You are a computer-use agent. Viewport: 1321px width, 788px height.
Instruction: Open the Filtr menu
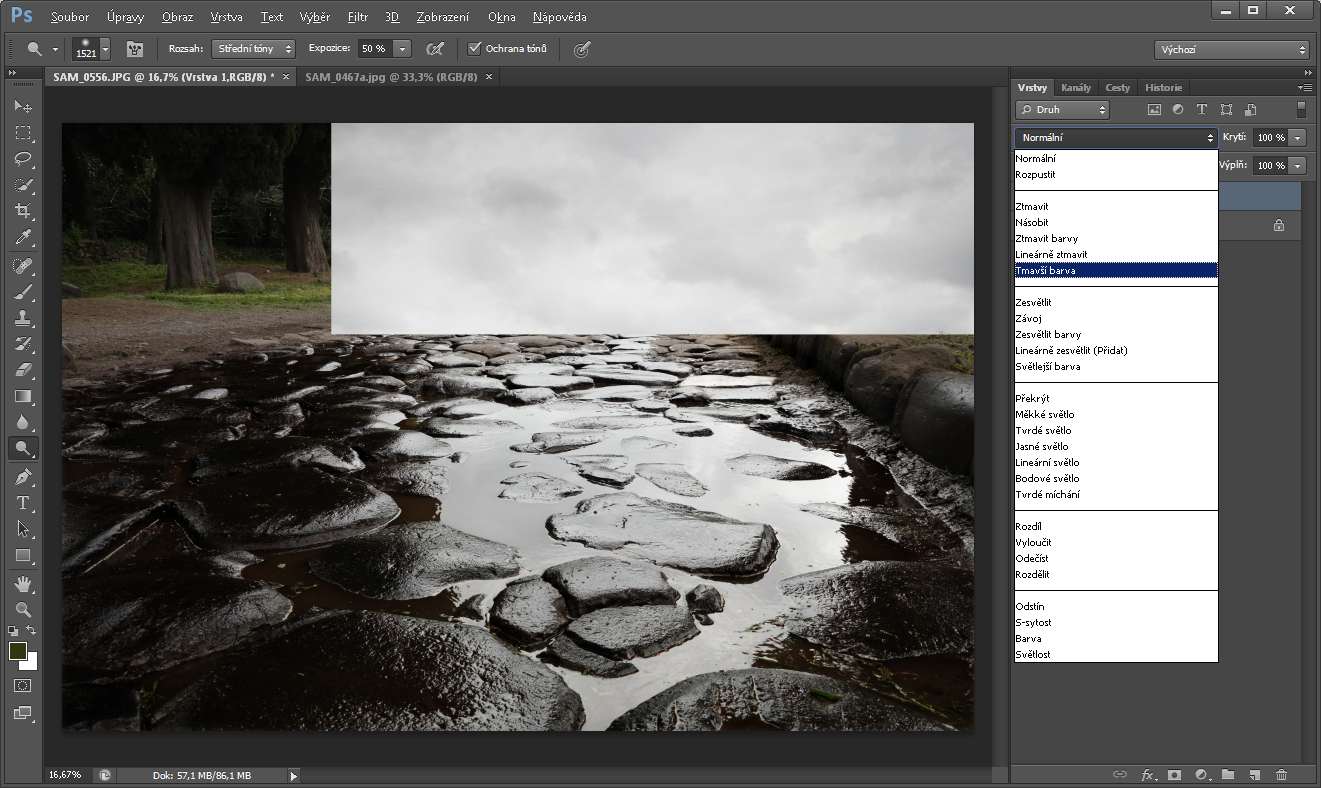tap(357, 17)
